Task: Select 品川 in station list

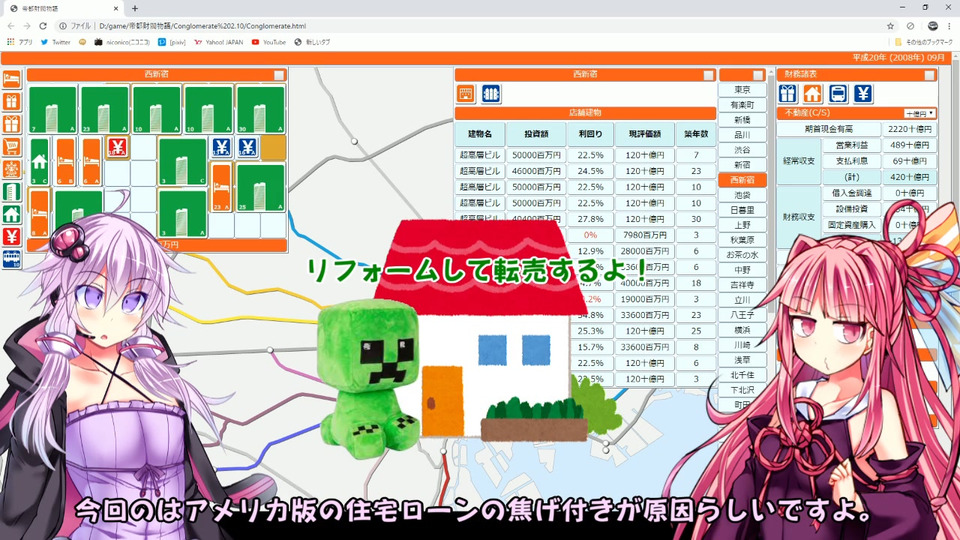Action: coord(742,135)
